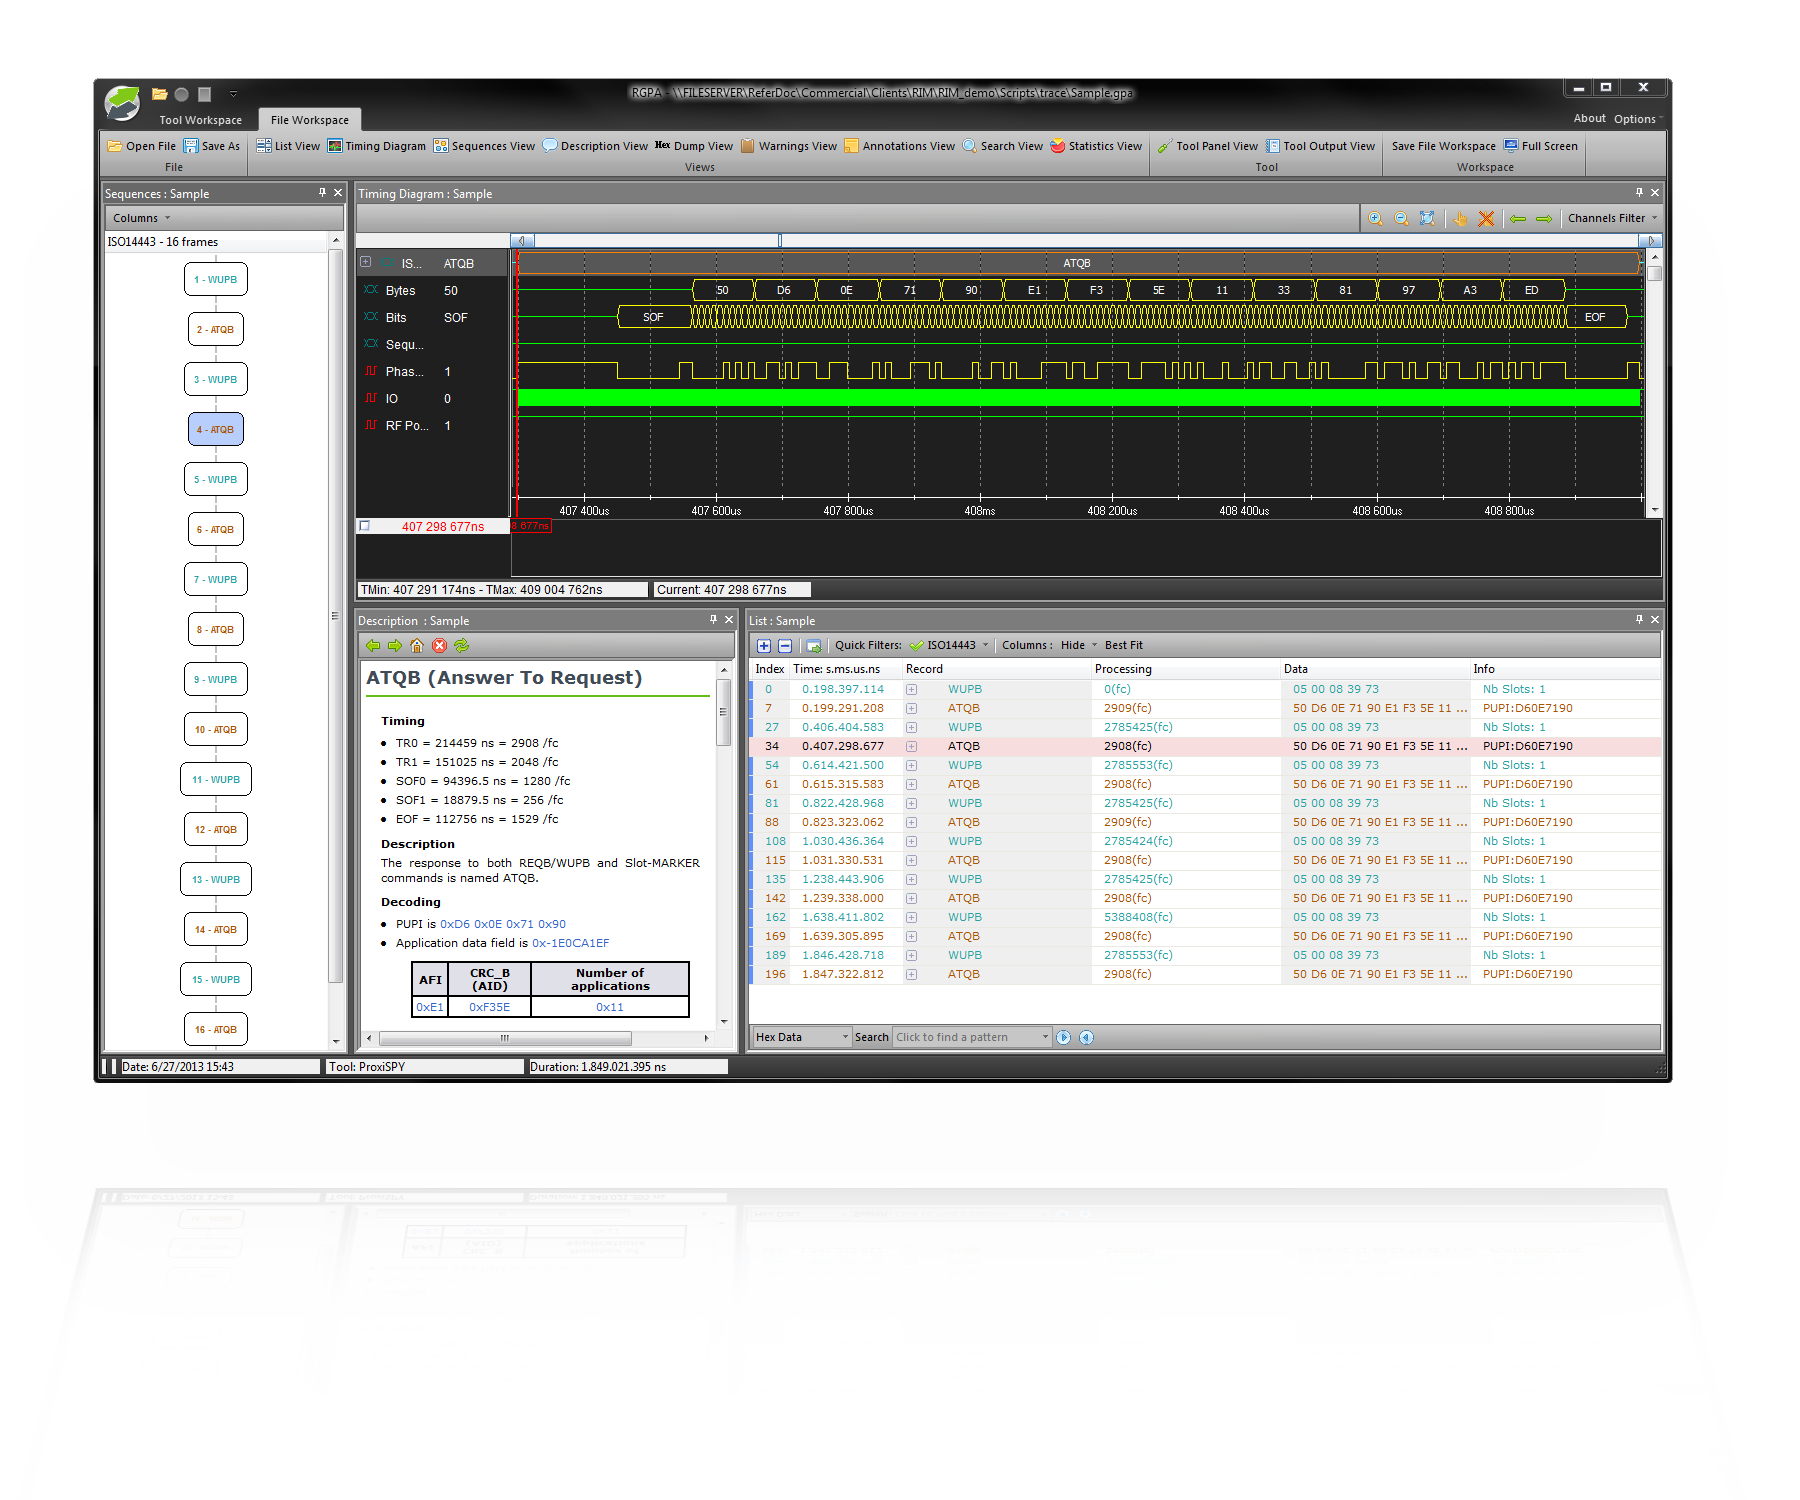
Task: Click Save File Workspace button
Action: coord(1444,146)
